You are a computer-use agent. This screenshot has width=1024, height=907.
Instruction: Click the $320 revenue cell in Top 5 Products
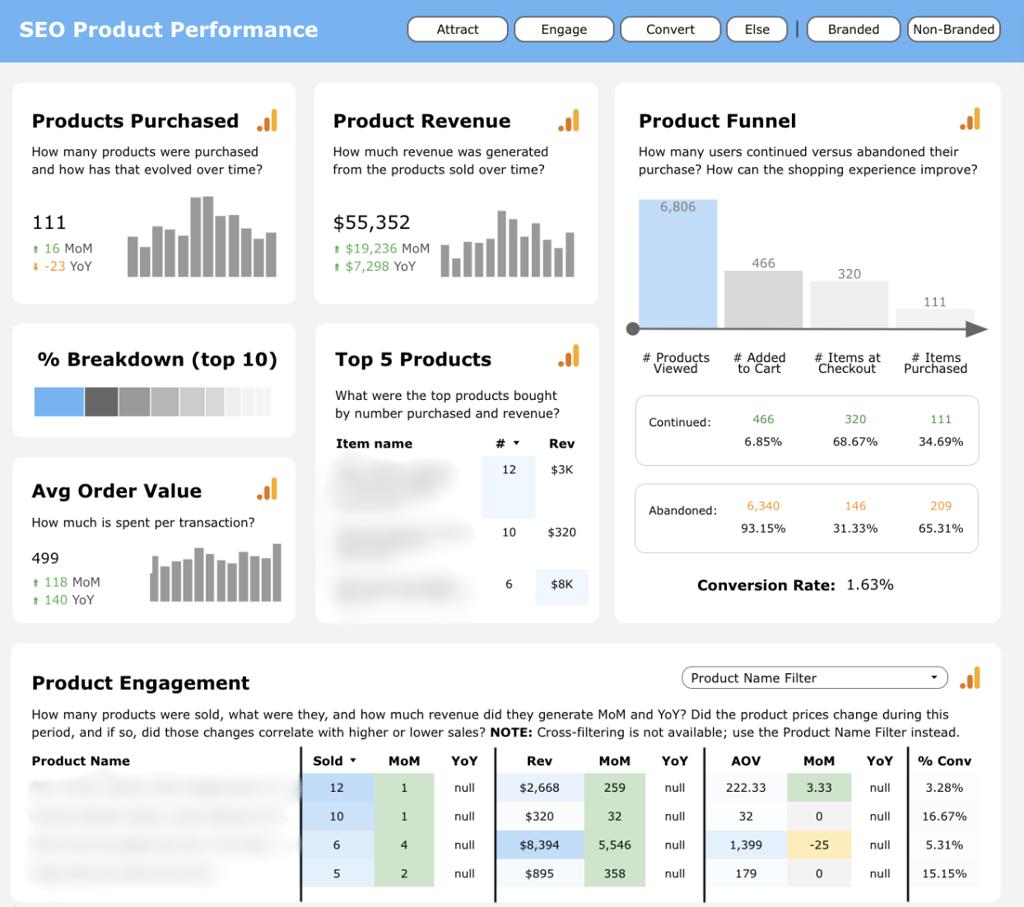coord(562,532)
